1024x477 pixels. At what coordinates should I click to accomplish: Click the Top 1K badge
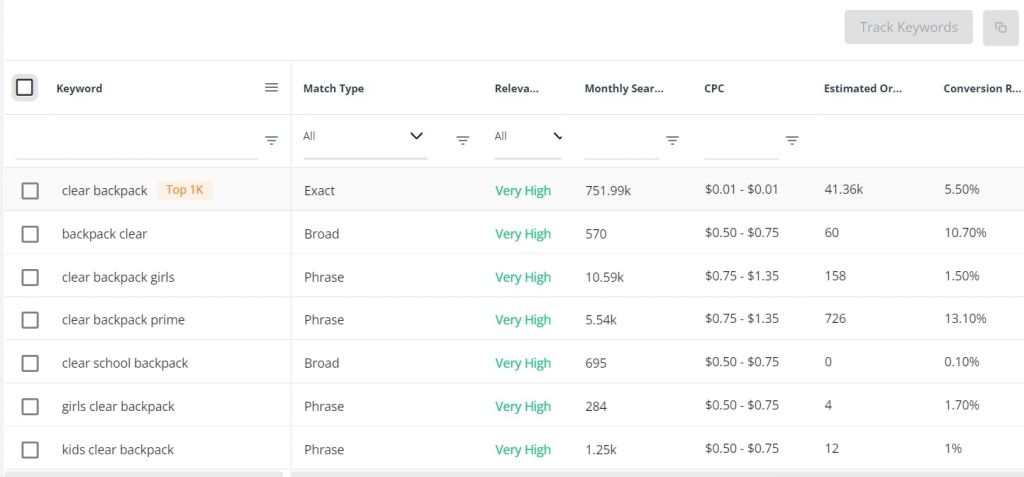185,190
